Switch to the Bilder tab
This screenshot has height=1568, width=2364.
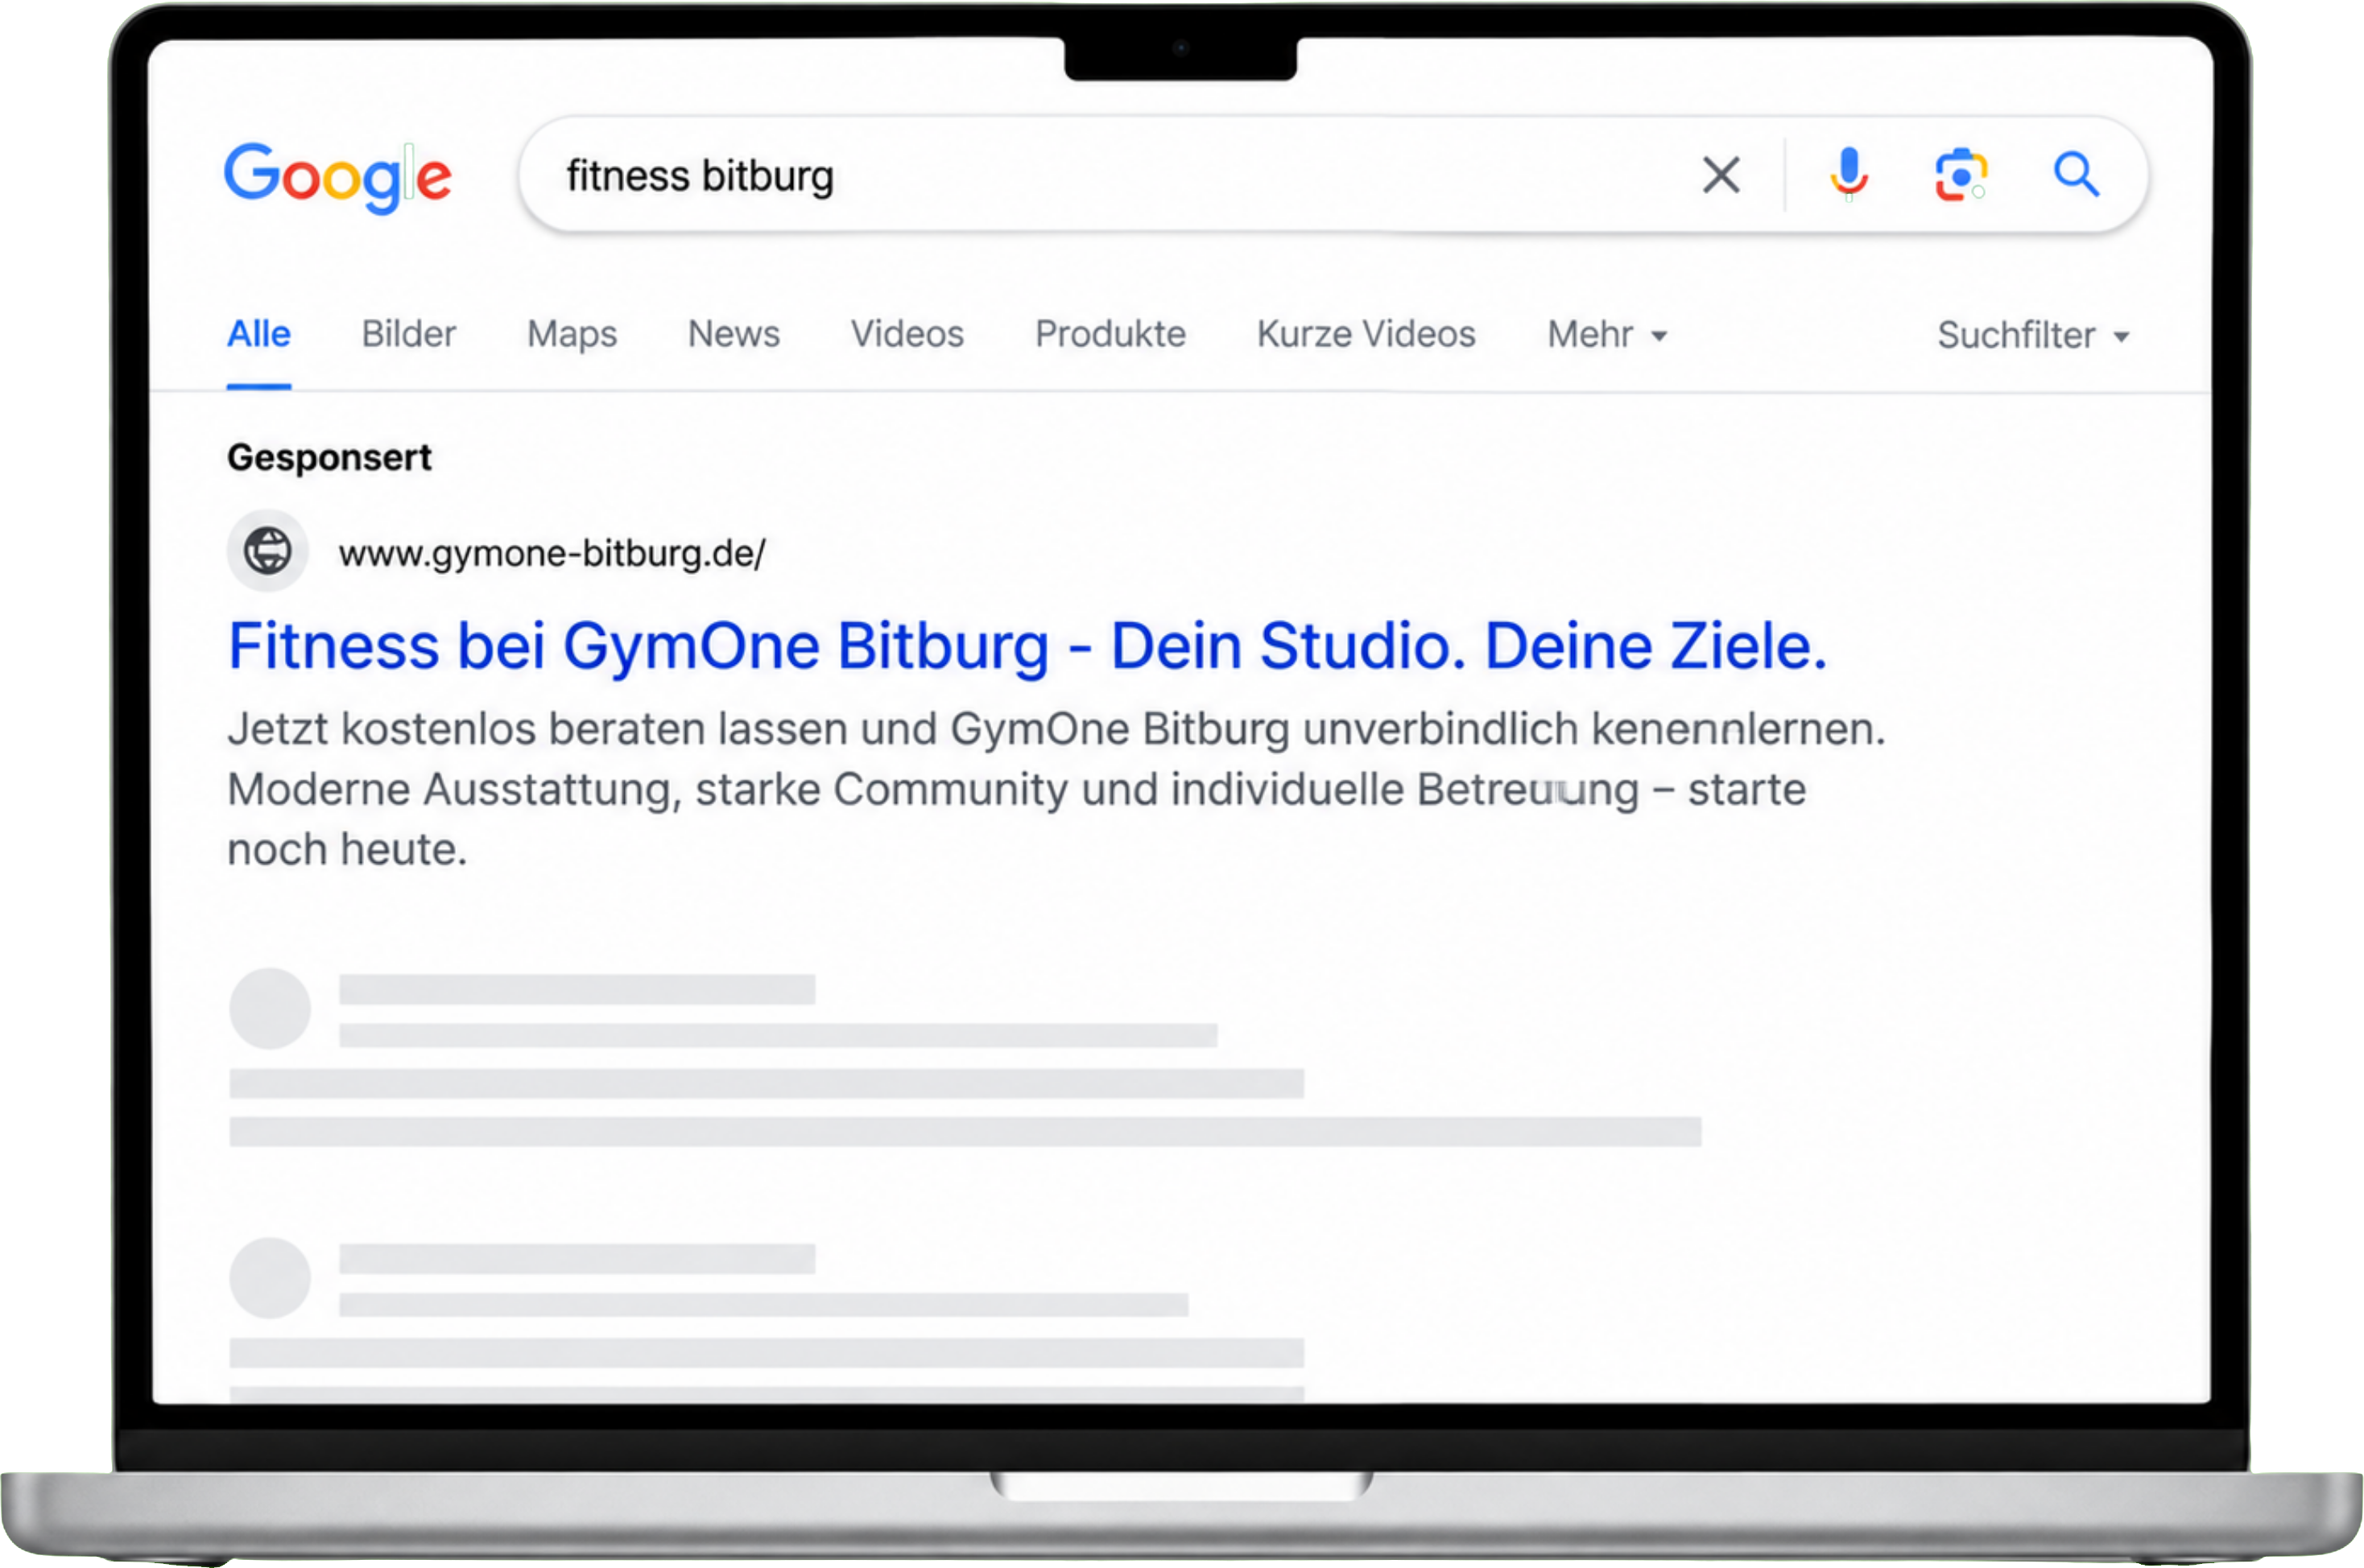tap(409, 334)
